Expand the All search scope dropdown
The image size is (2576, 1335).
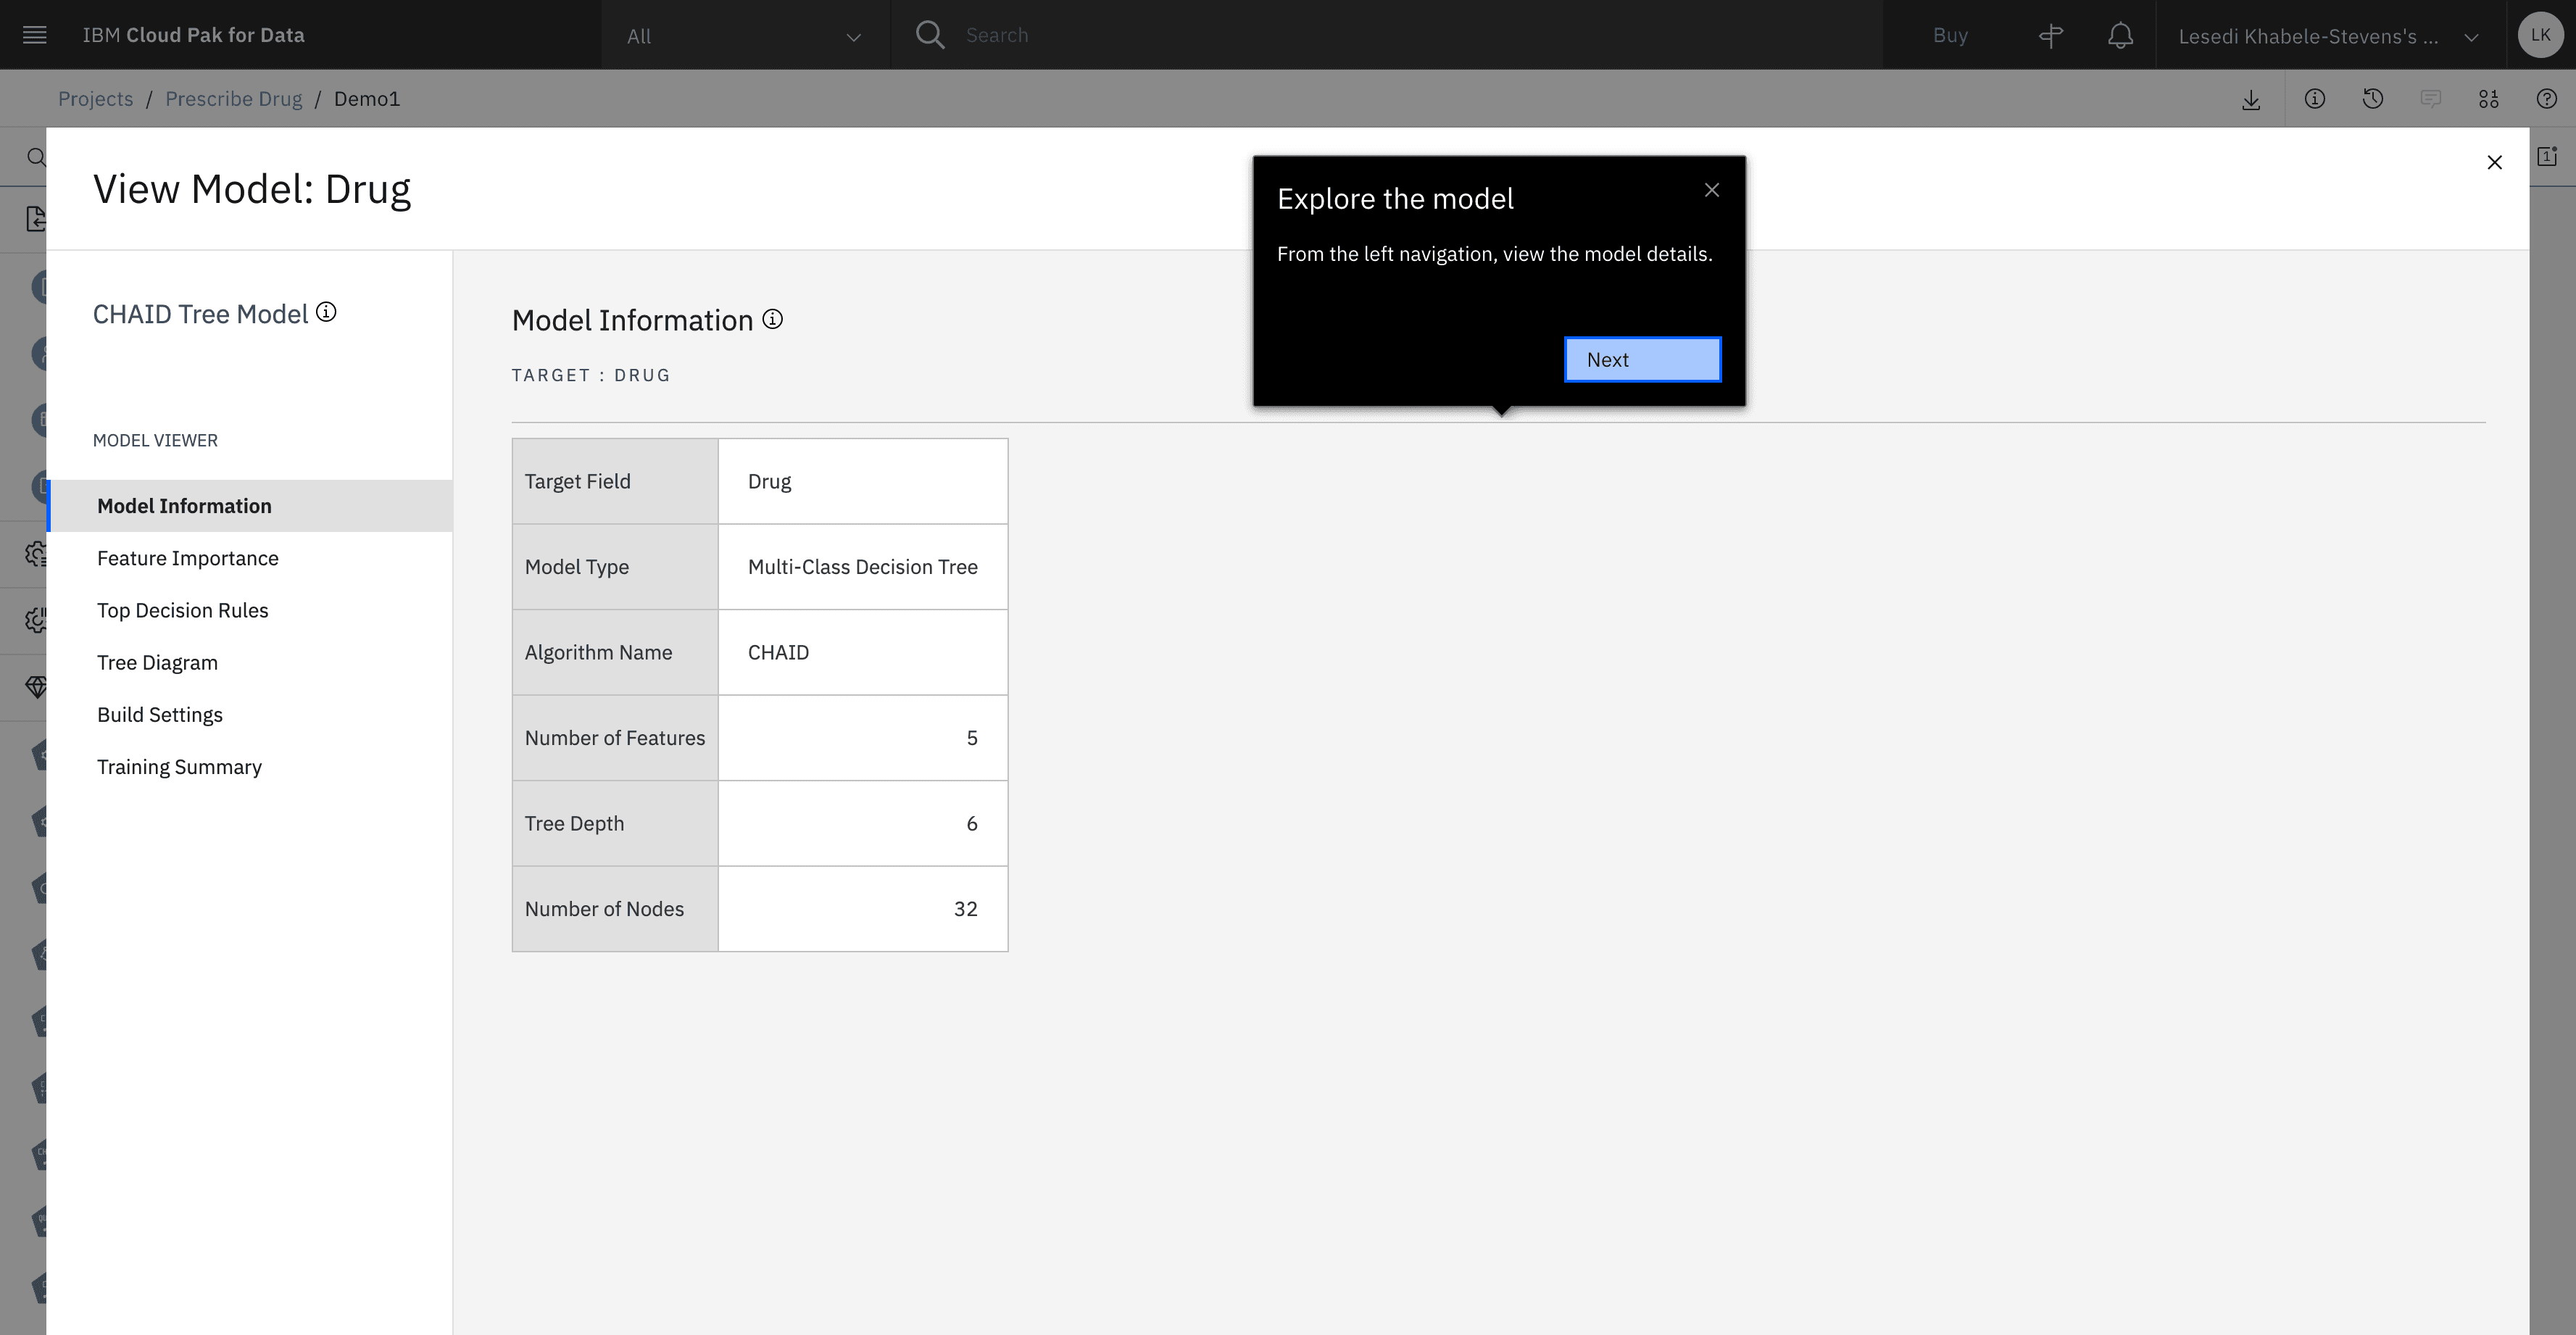coord(744,36)
